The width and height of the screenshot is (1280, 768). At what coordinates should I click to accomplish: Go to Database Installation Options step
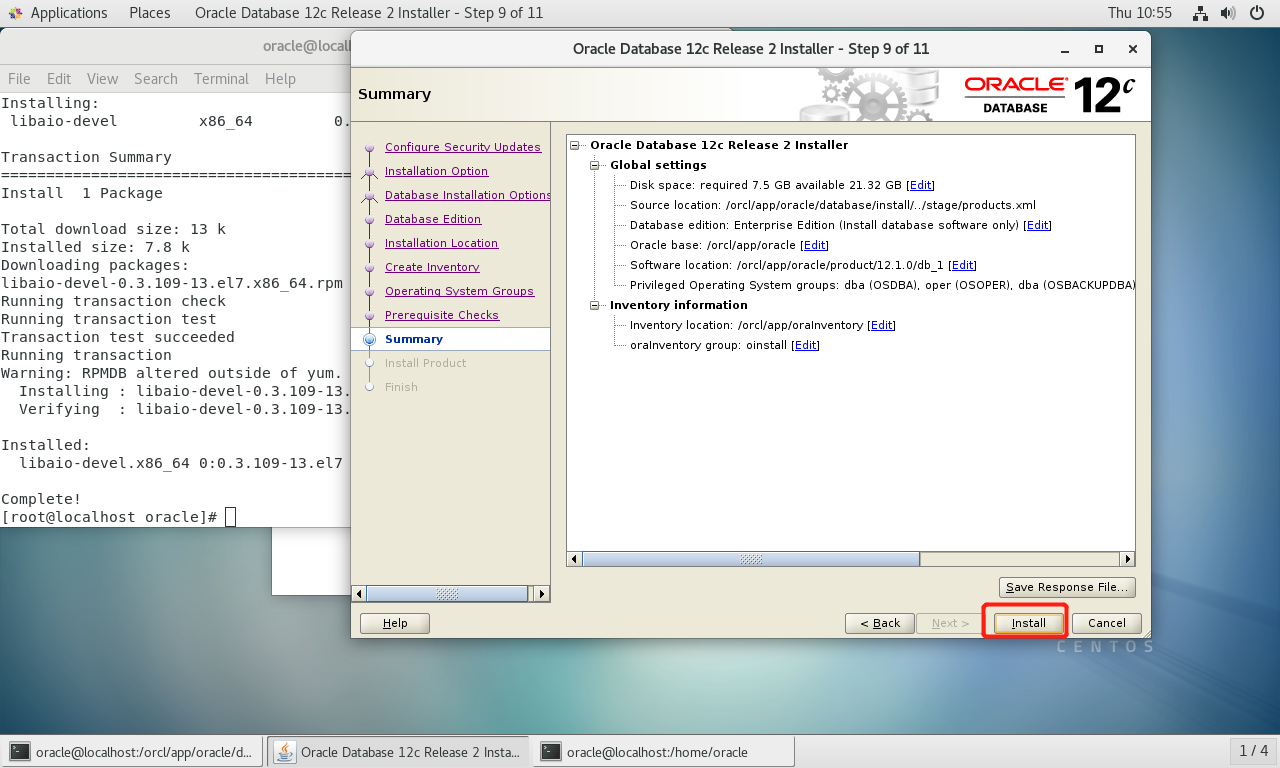pyautogui.click(x=468, y=195)
